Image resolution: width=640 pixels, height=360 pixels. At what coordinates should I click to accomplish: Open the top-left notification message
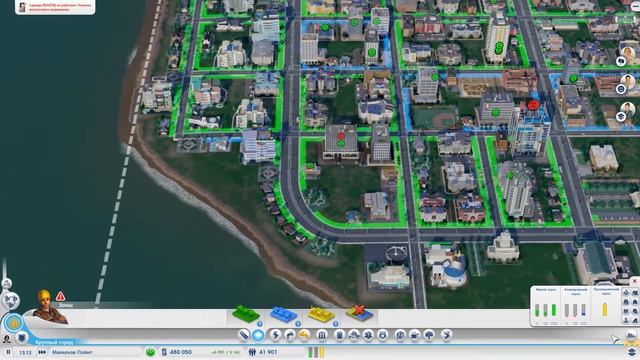click(x=55, y=7)
